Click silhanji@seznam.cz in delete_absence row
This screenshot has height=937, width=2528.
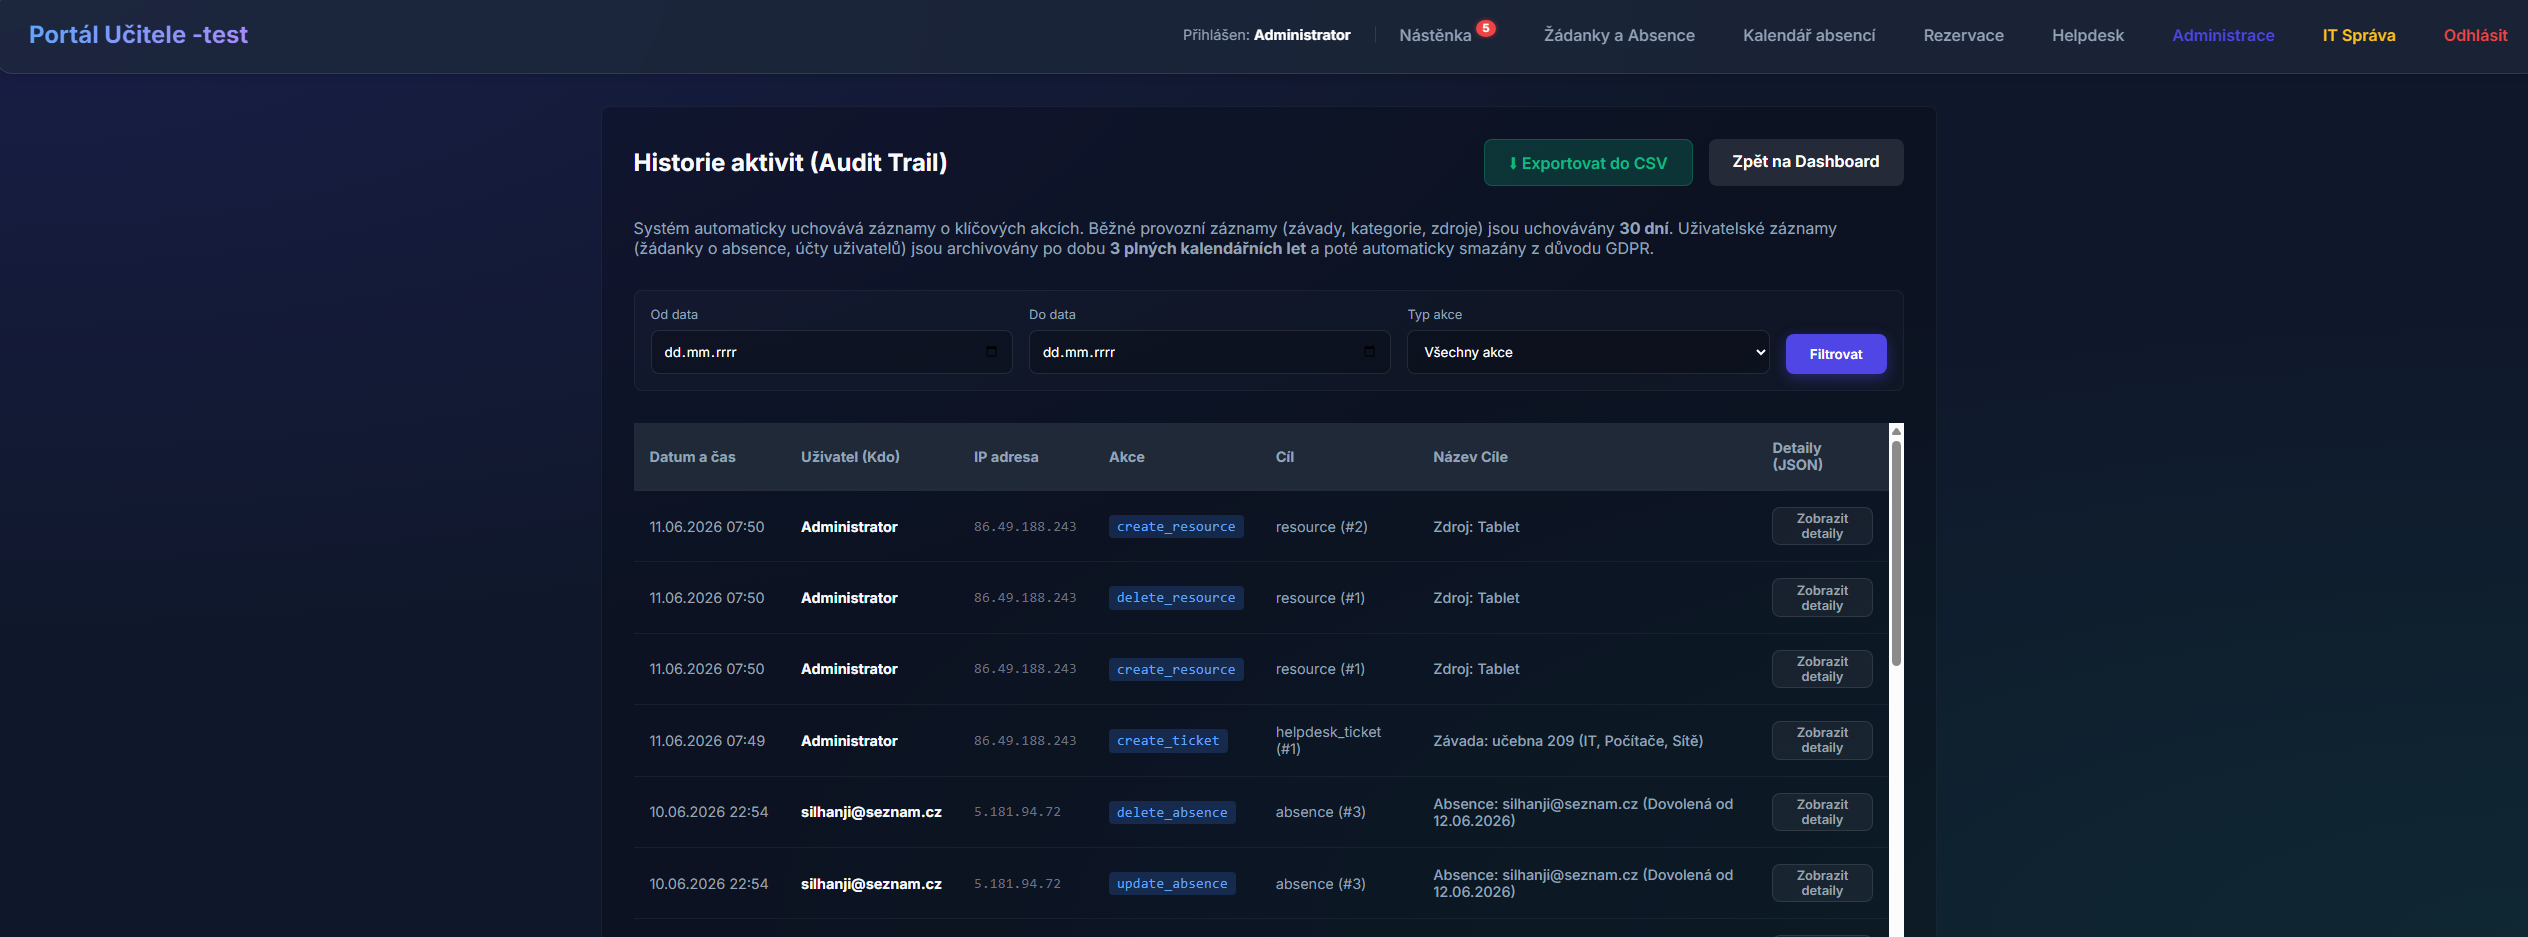871,812
